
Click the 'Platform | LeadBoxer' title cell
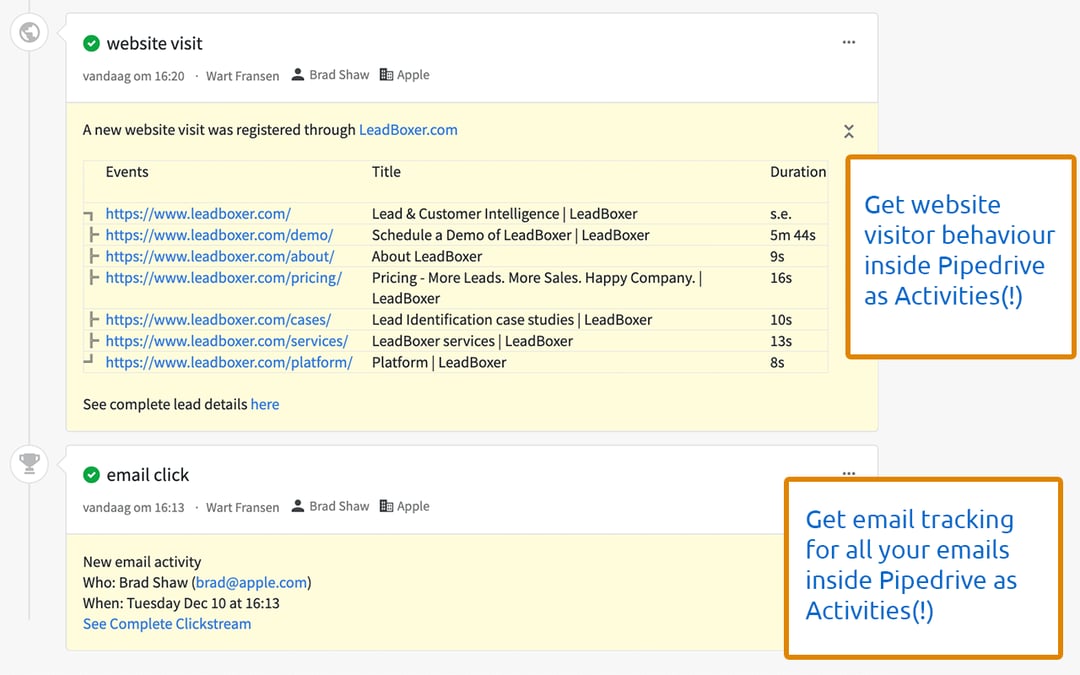pyautogui.click(x=439, y=362)
